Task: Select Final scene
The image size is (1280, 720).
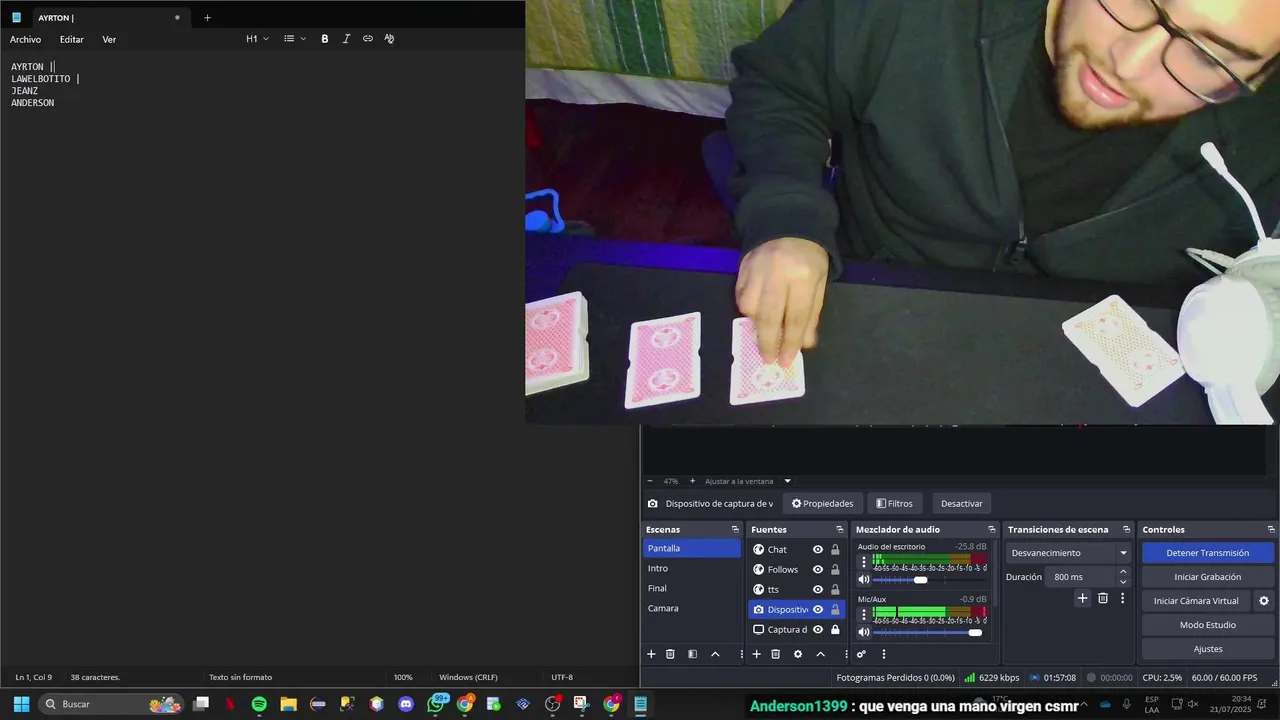Action: tap(692, 588)
